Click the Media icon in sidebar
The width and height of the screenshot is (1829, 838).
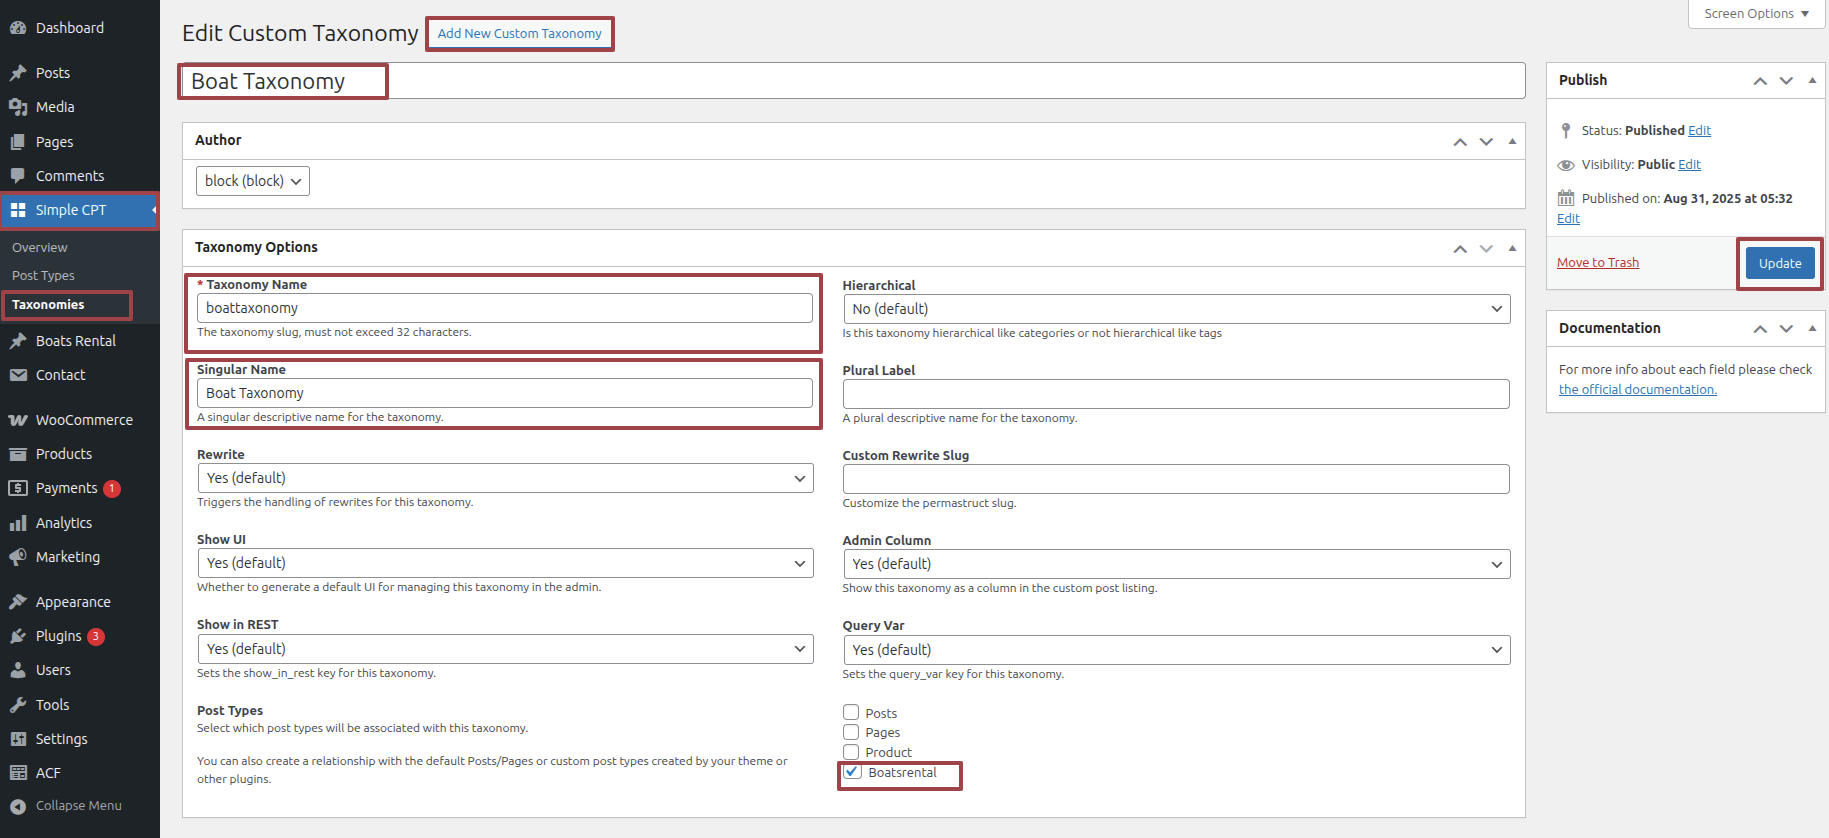(x=18, y=107)
